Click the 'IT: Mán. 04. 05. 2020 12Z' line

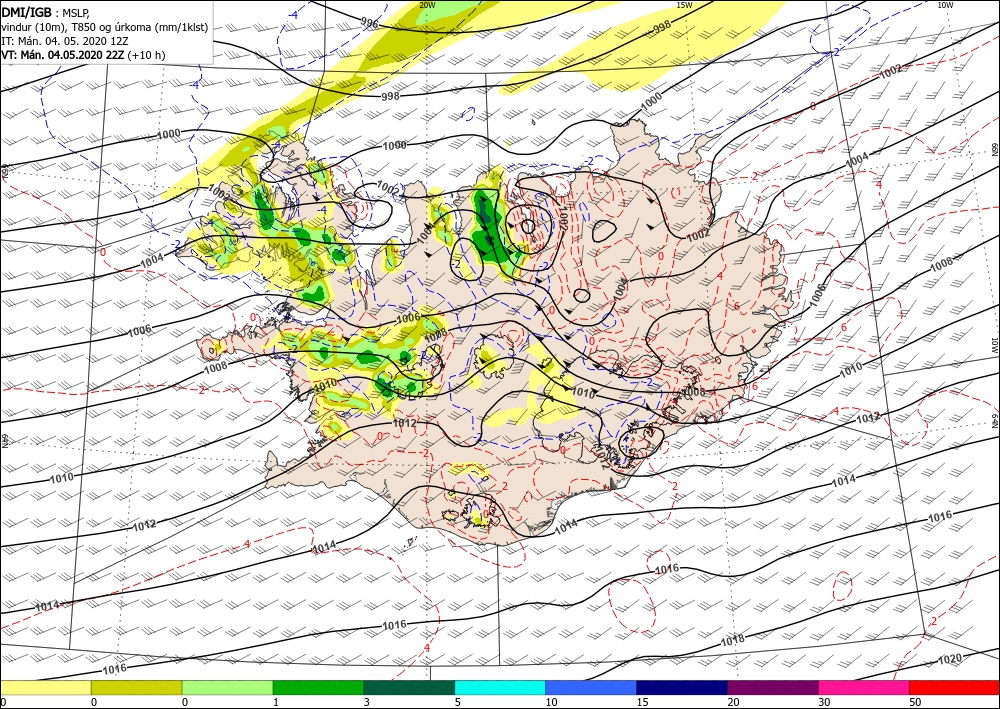pos(64,41)
